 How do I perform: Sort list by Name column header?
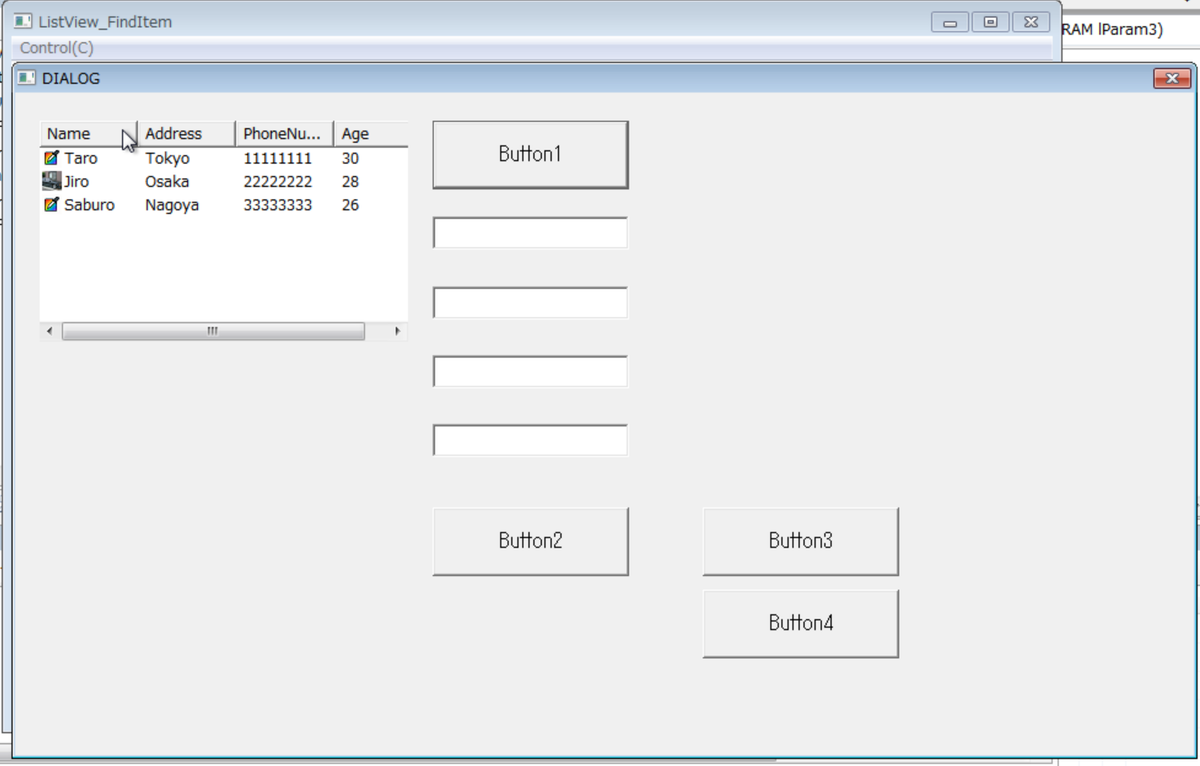tap(88, 134)
